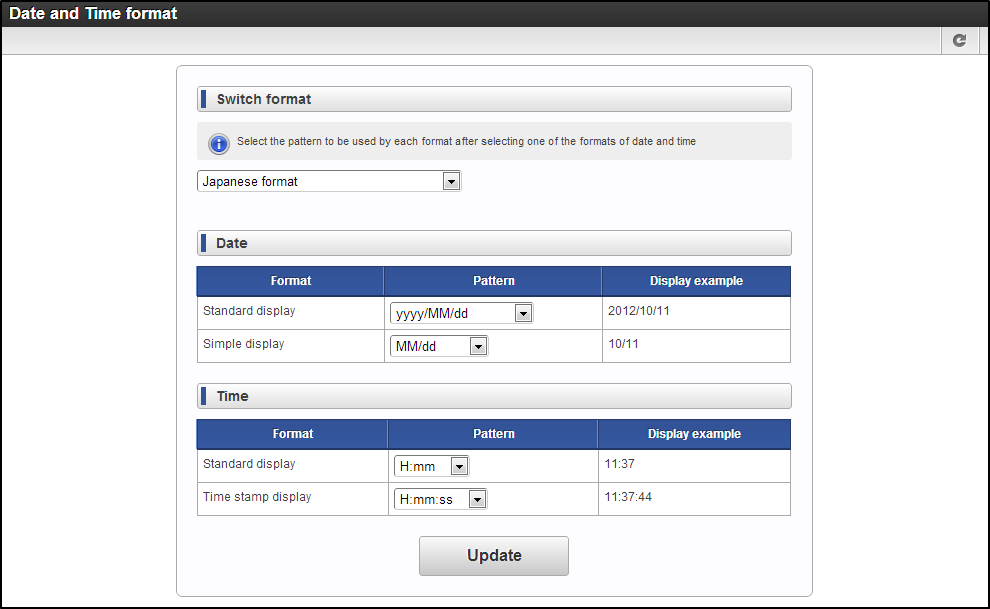Click Display example header in Date table
Viewport: 990px width, 609px height.
[696, 281]
